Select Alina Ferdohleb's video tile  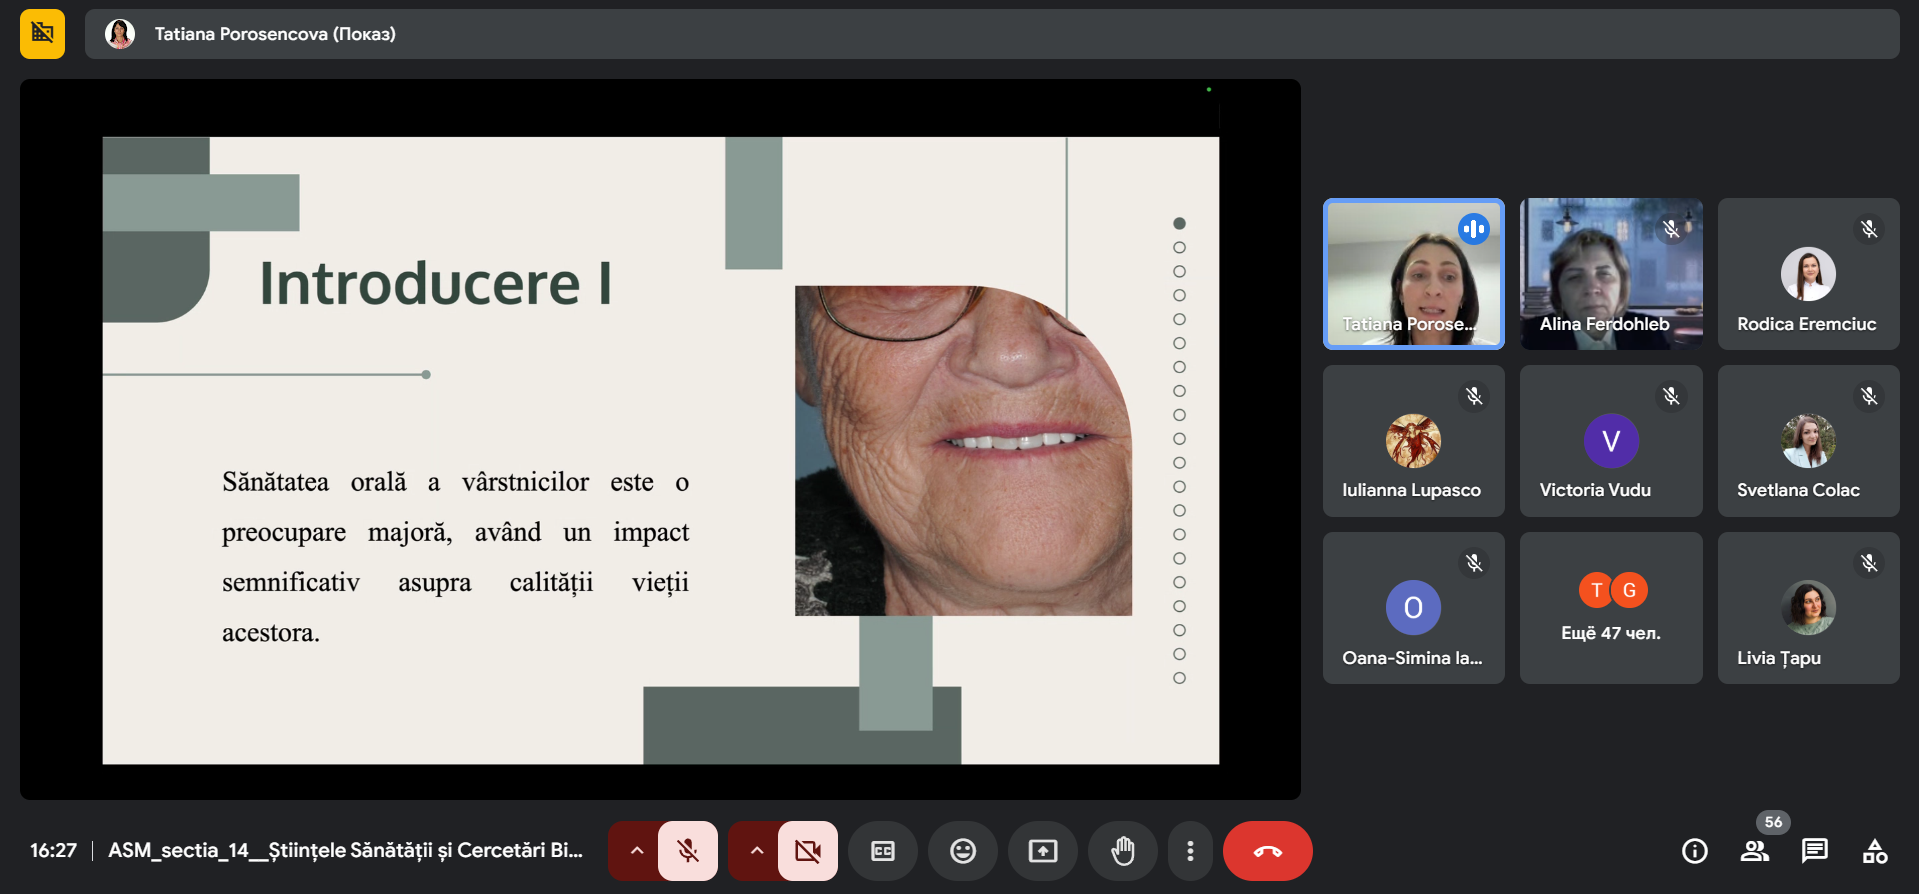[x=1611, y=274]
